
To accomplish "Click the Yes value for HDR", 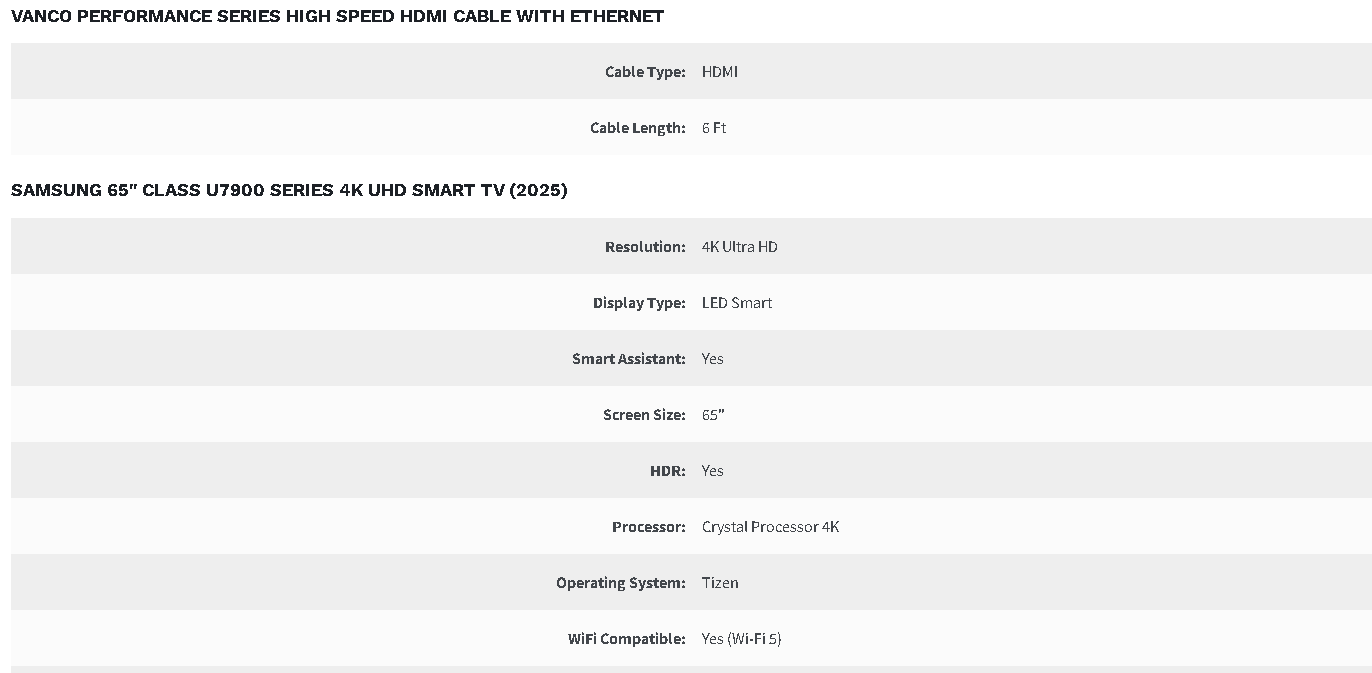I will pos(713,471).
